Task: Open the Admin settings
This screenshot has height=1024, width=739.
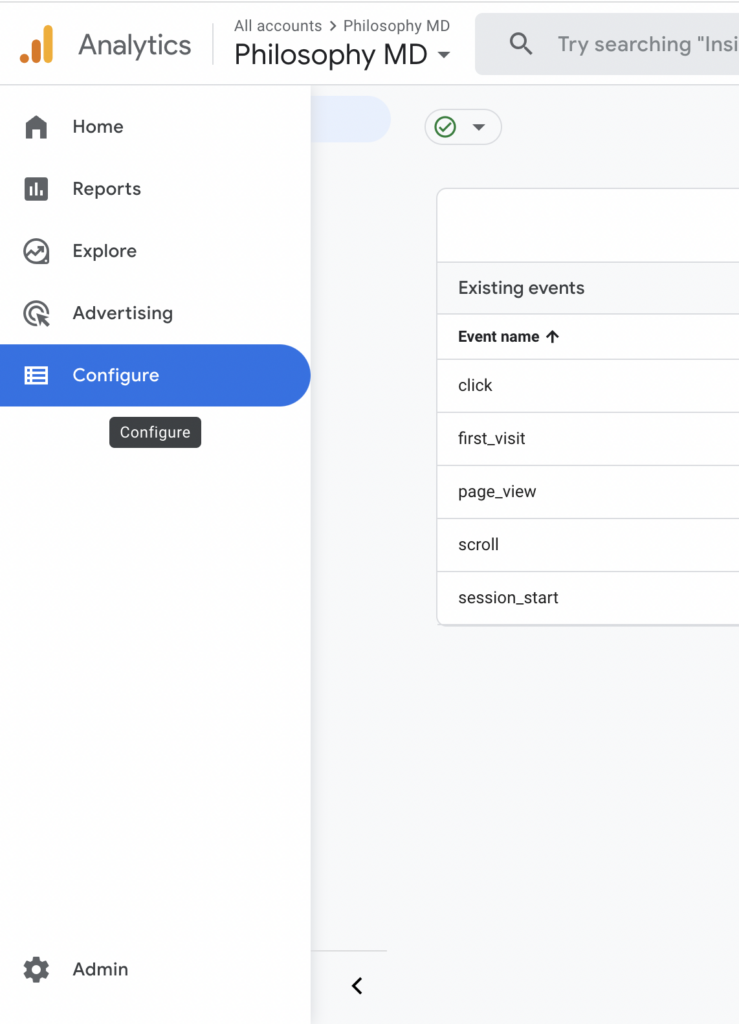Action: (x=155, y=970)
